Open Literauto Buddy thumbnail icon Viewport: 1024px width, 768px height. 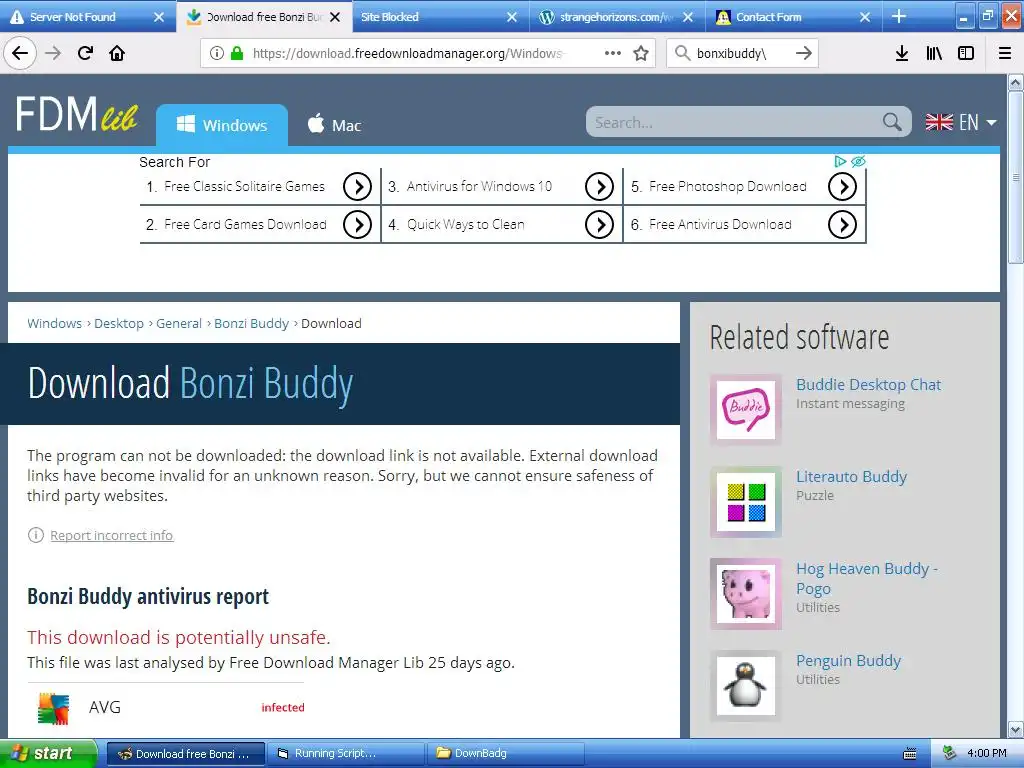[x=746, y=502]
